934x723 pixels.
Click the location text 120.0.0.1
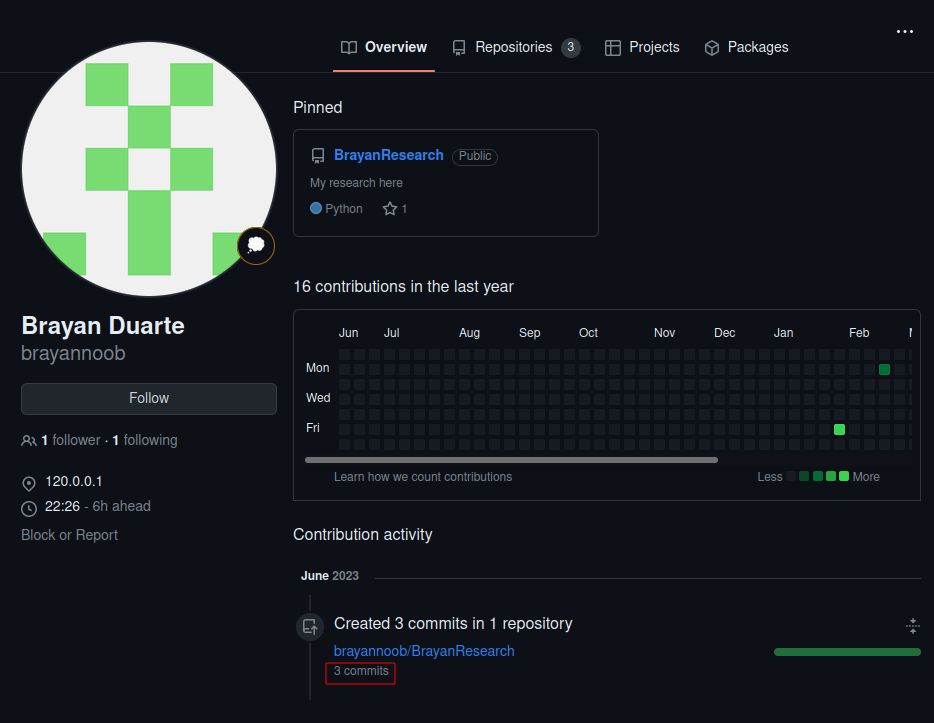tap(74, 481)
